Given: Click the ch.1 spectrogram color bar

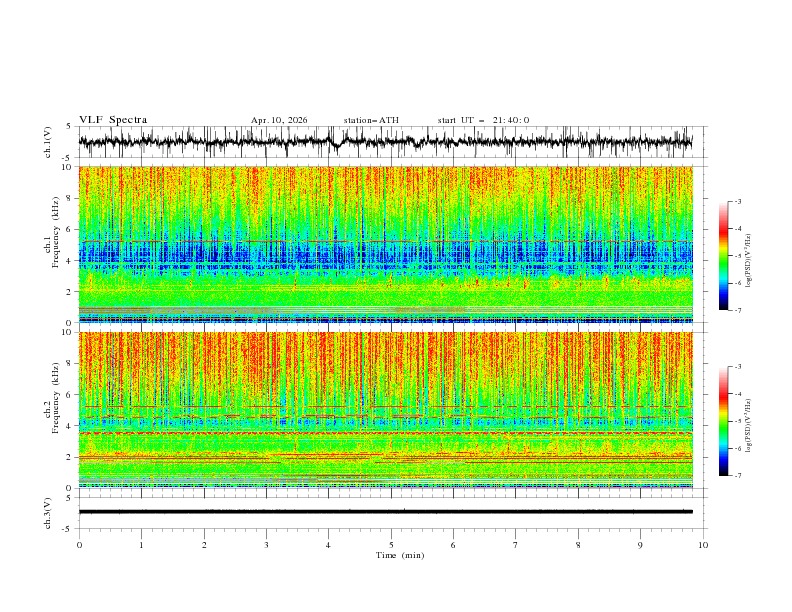Looking at the screenshot, I should (723, 256).
